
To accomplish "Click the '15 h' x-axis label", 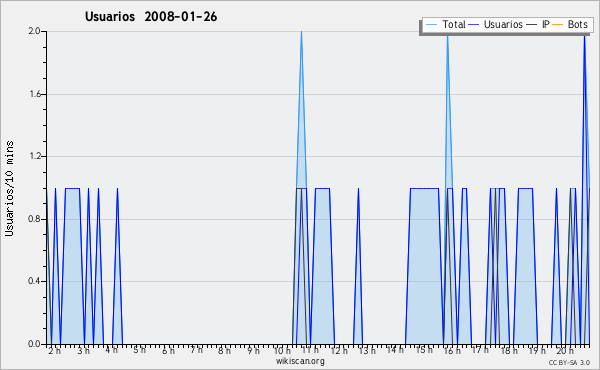I will (424, 350).
